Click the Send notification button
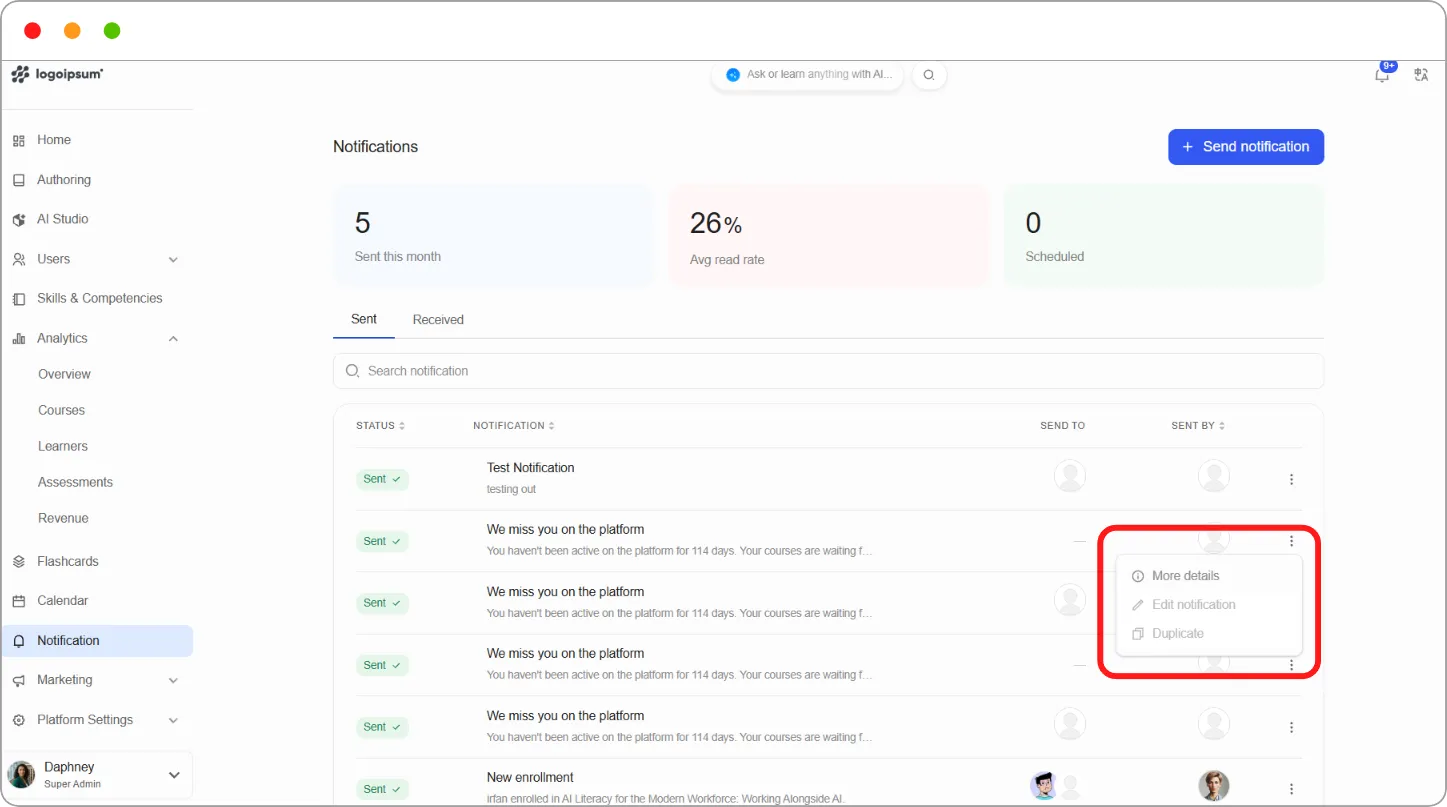Image resolution: width=1447 pixels, height=807 pixels. coord(1246,147)
